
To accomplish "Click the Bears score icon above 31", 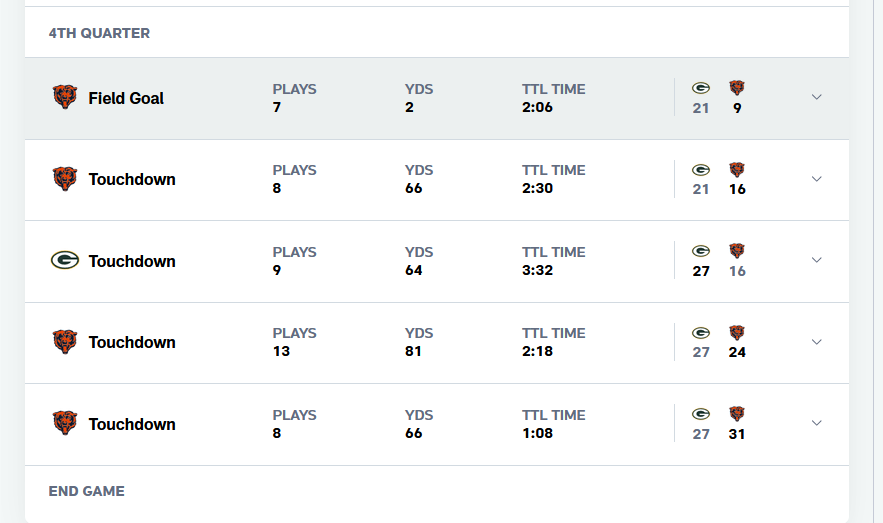I will click(x=737, y=414).
